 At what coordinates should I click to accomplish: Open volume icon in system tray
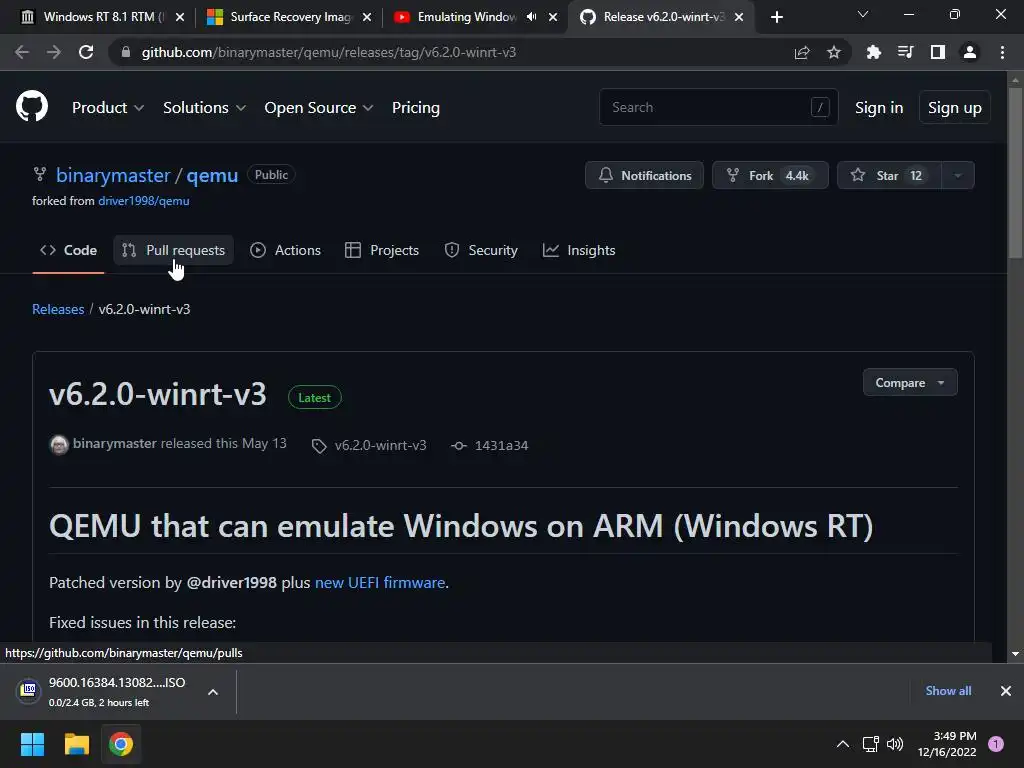coord(895,744)
